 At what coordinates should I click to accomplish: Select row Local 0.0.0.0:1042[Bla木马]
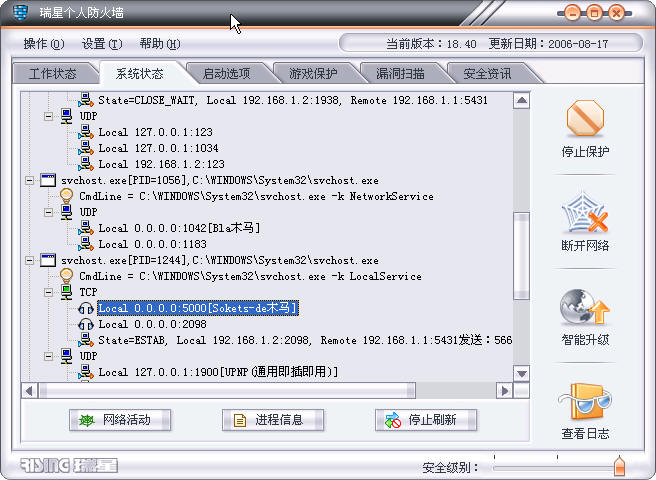(x=179, y=228)
